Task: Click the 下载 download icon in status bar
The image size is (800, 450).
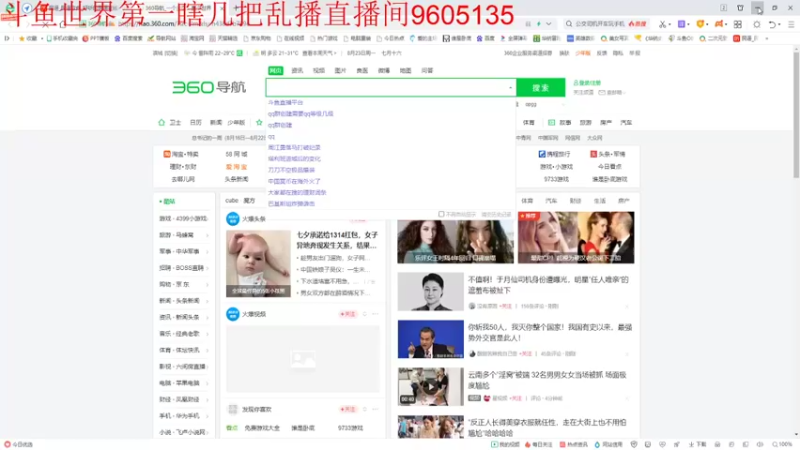Action: click(x=691, y=444)
